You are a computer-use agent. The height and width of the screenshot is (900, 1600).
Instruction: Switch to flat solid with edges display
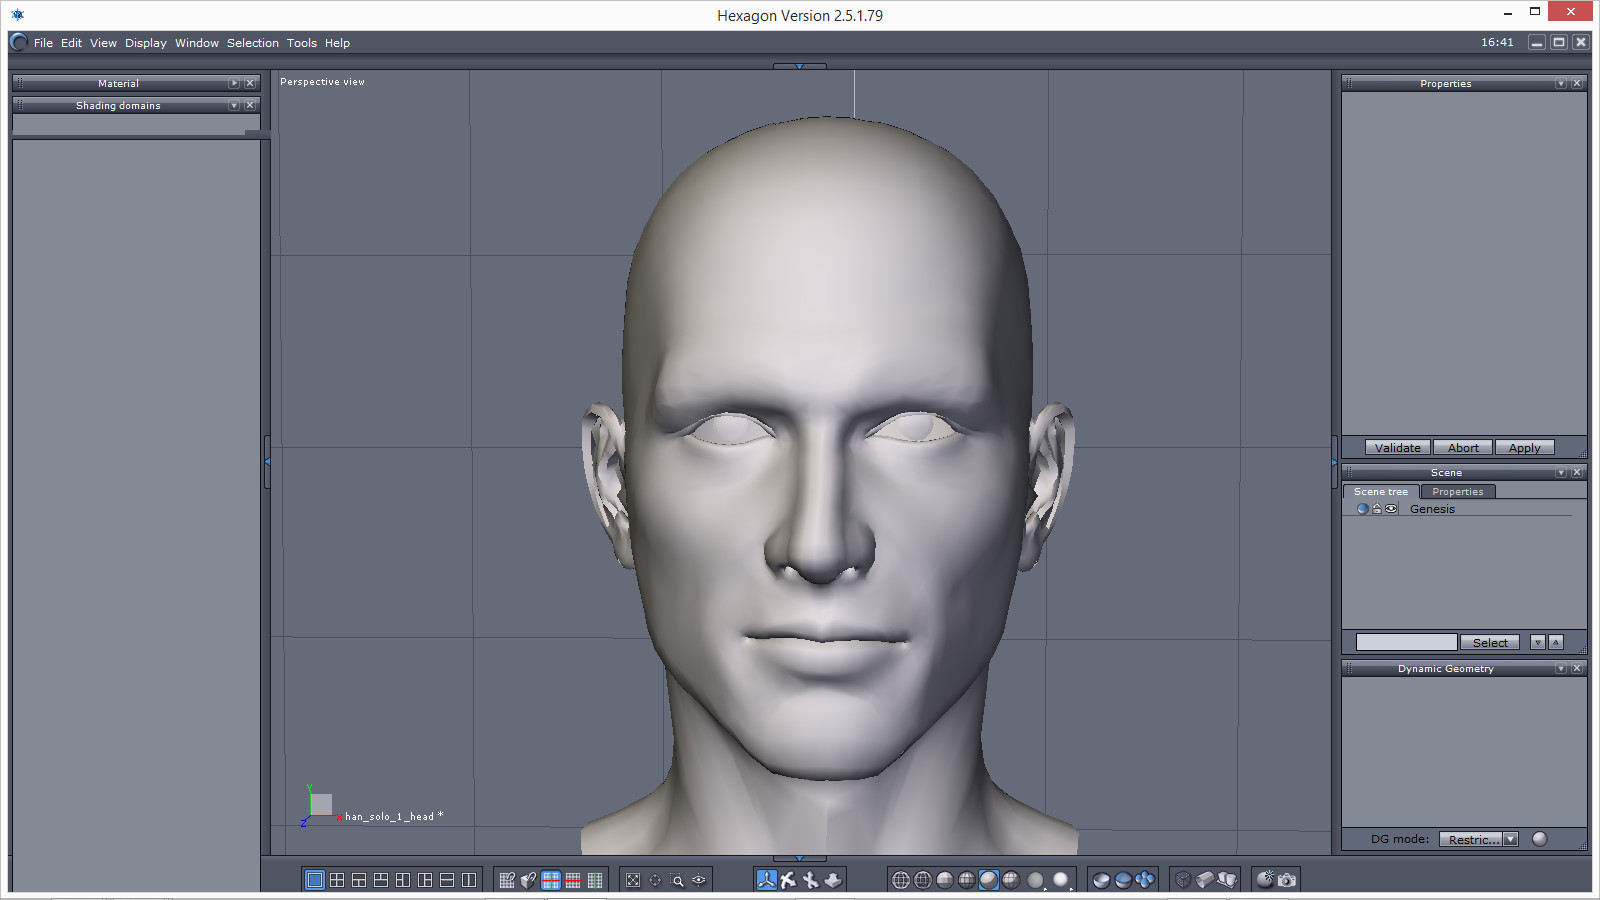point(967,880)
